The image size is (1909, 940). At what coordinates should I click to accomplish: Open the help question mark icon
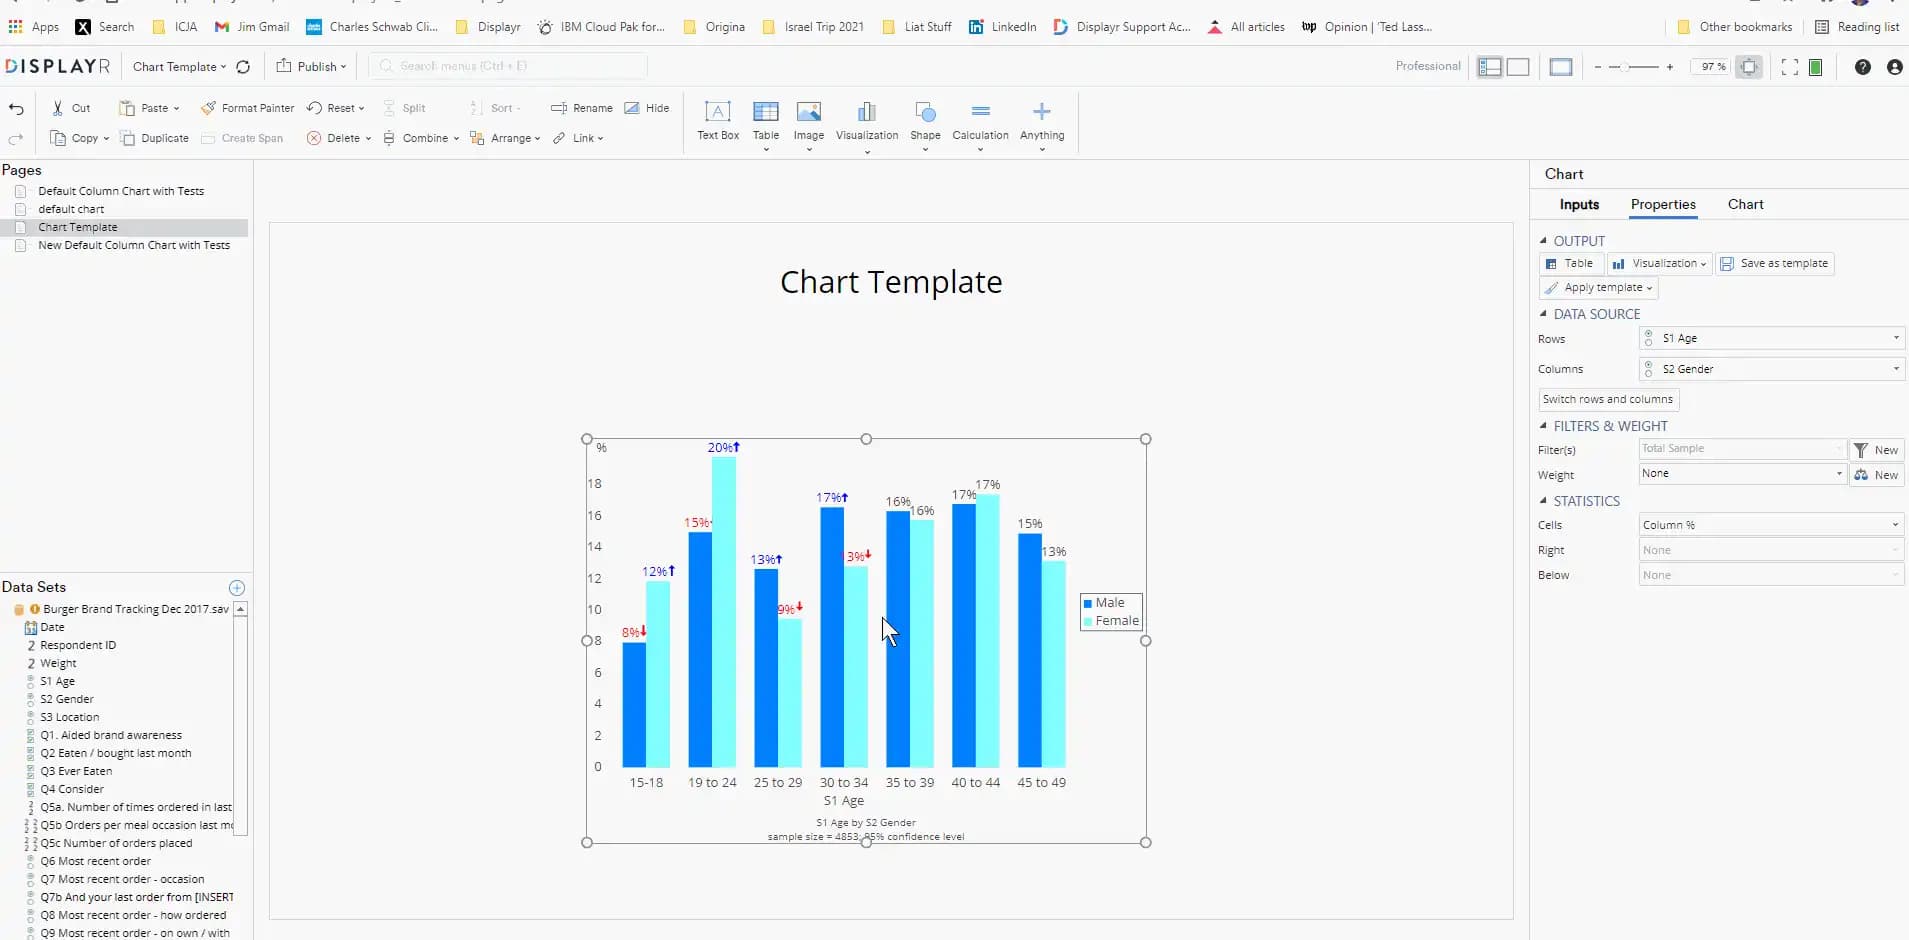(x=1862, y=67)
